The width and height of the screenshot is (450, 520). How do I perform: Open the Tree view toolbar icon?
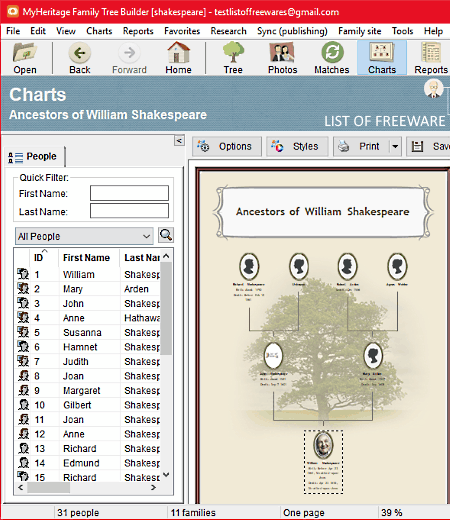click(x=233, y=58)
